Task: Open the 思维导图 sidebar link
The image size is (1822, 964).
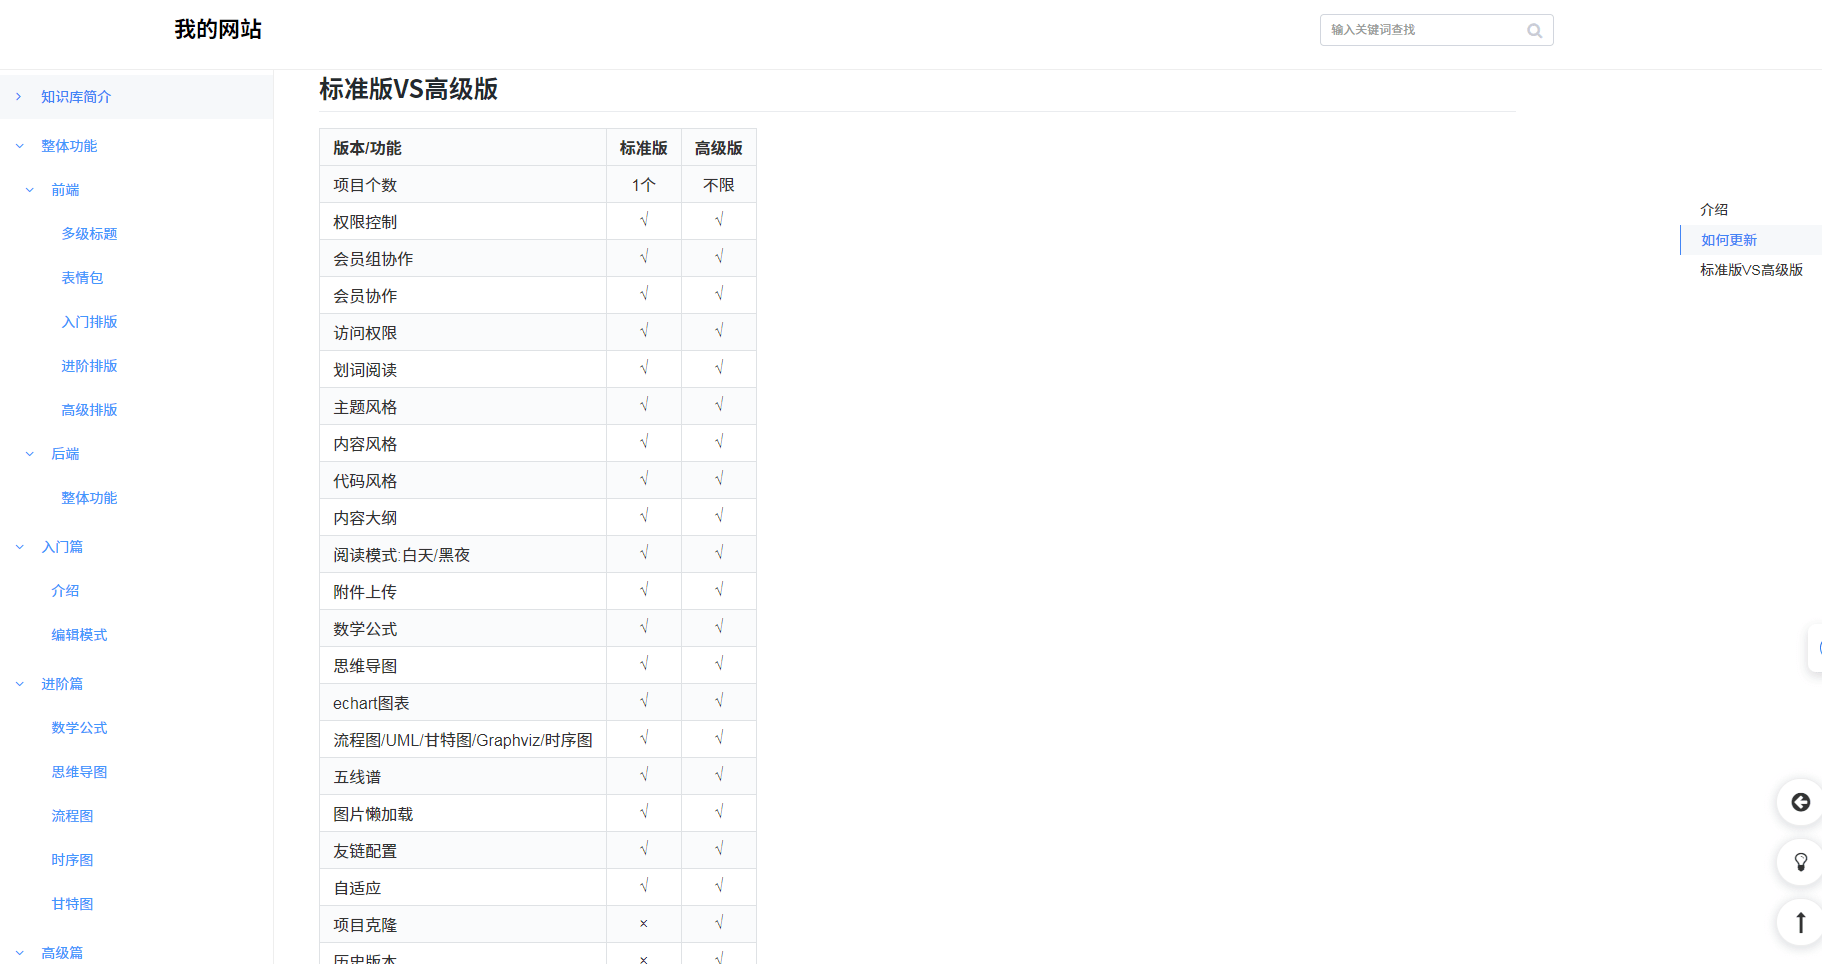Action: pos(79,772)
